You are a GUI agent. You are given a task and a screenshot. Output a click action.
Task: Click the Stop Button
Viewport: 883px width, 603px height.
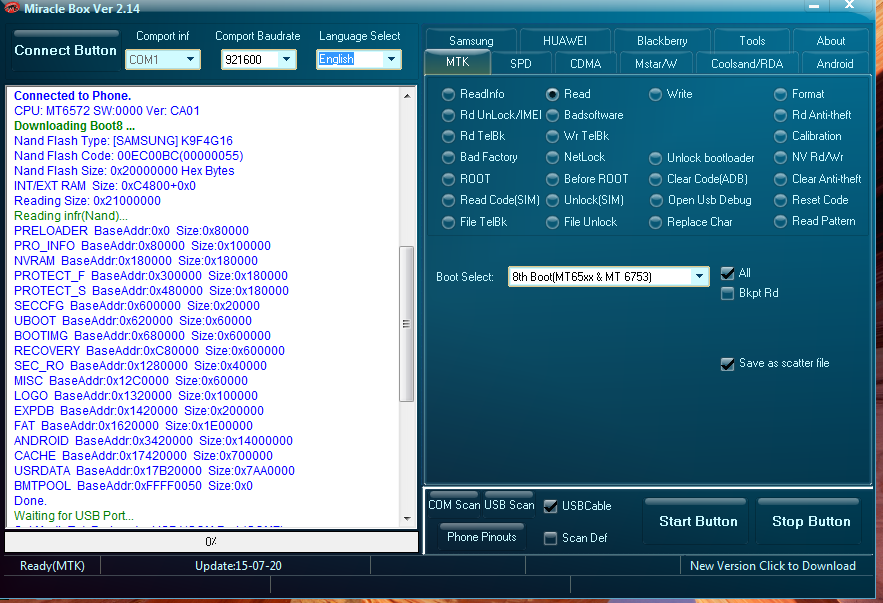point(811,521)
